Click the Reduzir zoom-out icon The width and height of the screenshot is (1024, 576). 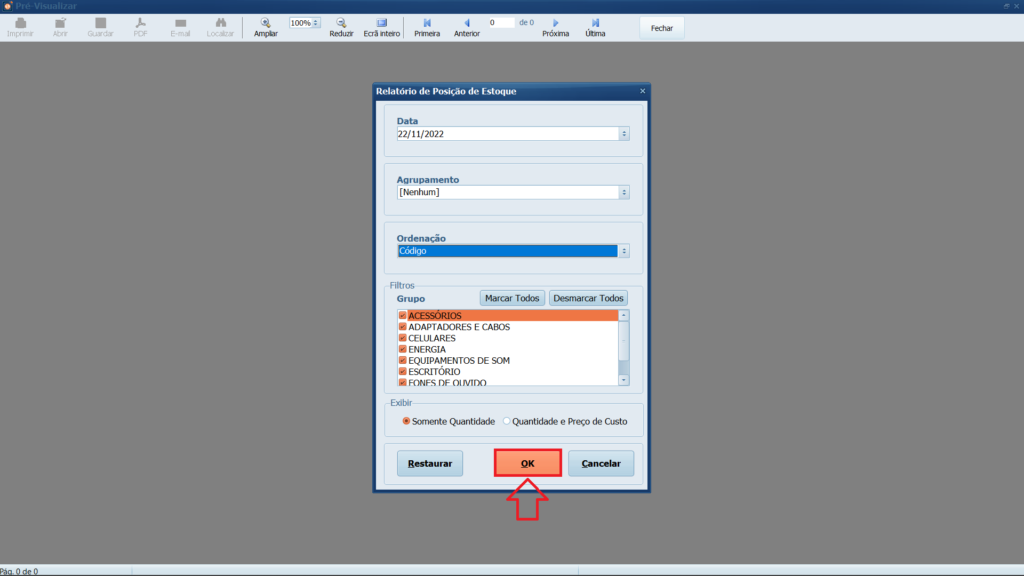[341, 22]
